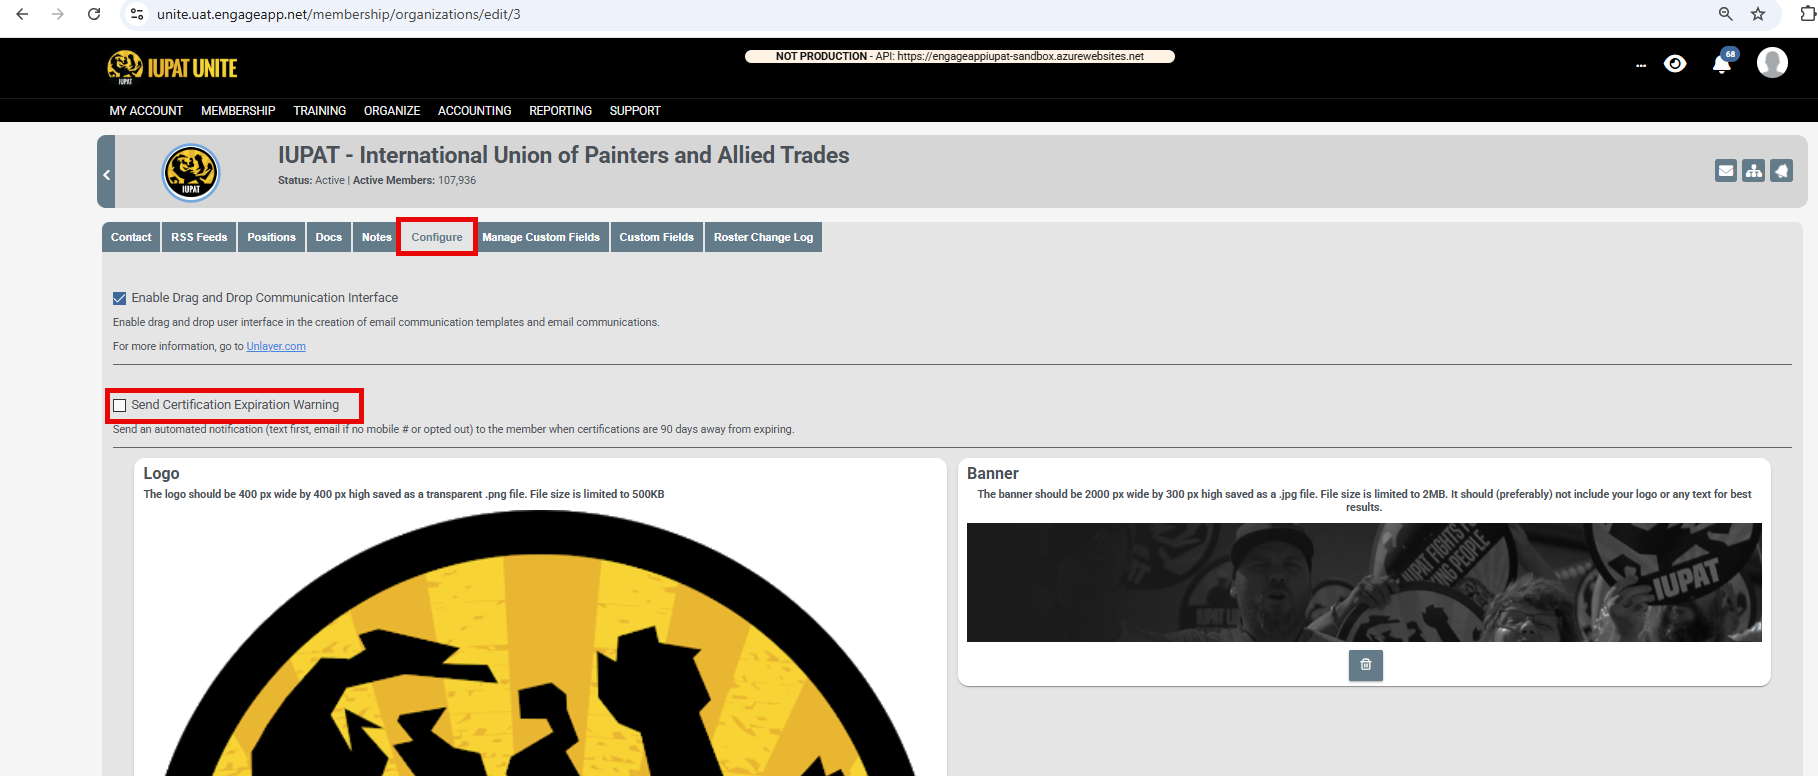The image size is (1818, 776).
Task: Click the Banner section heading
Action: [992, 473]
